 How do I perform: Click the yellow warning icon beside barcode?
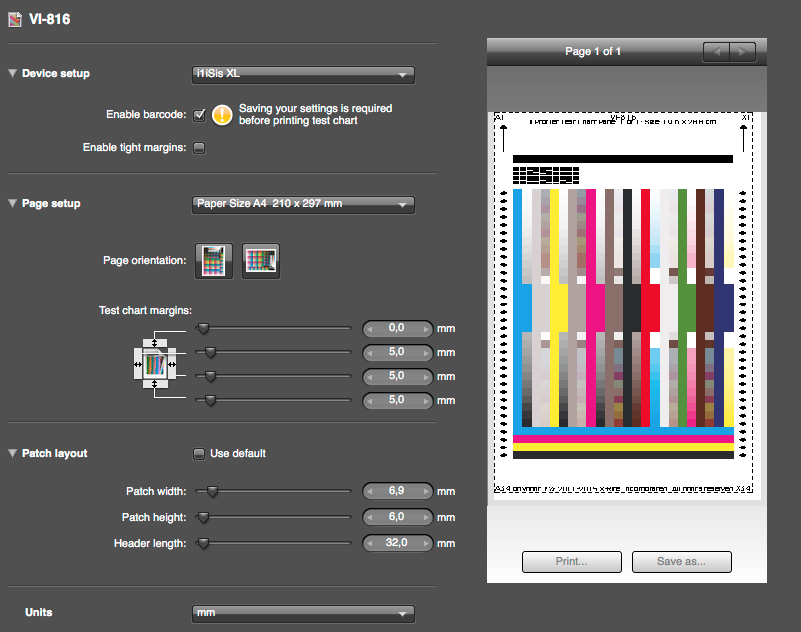(222, 115)
